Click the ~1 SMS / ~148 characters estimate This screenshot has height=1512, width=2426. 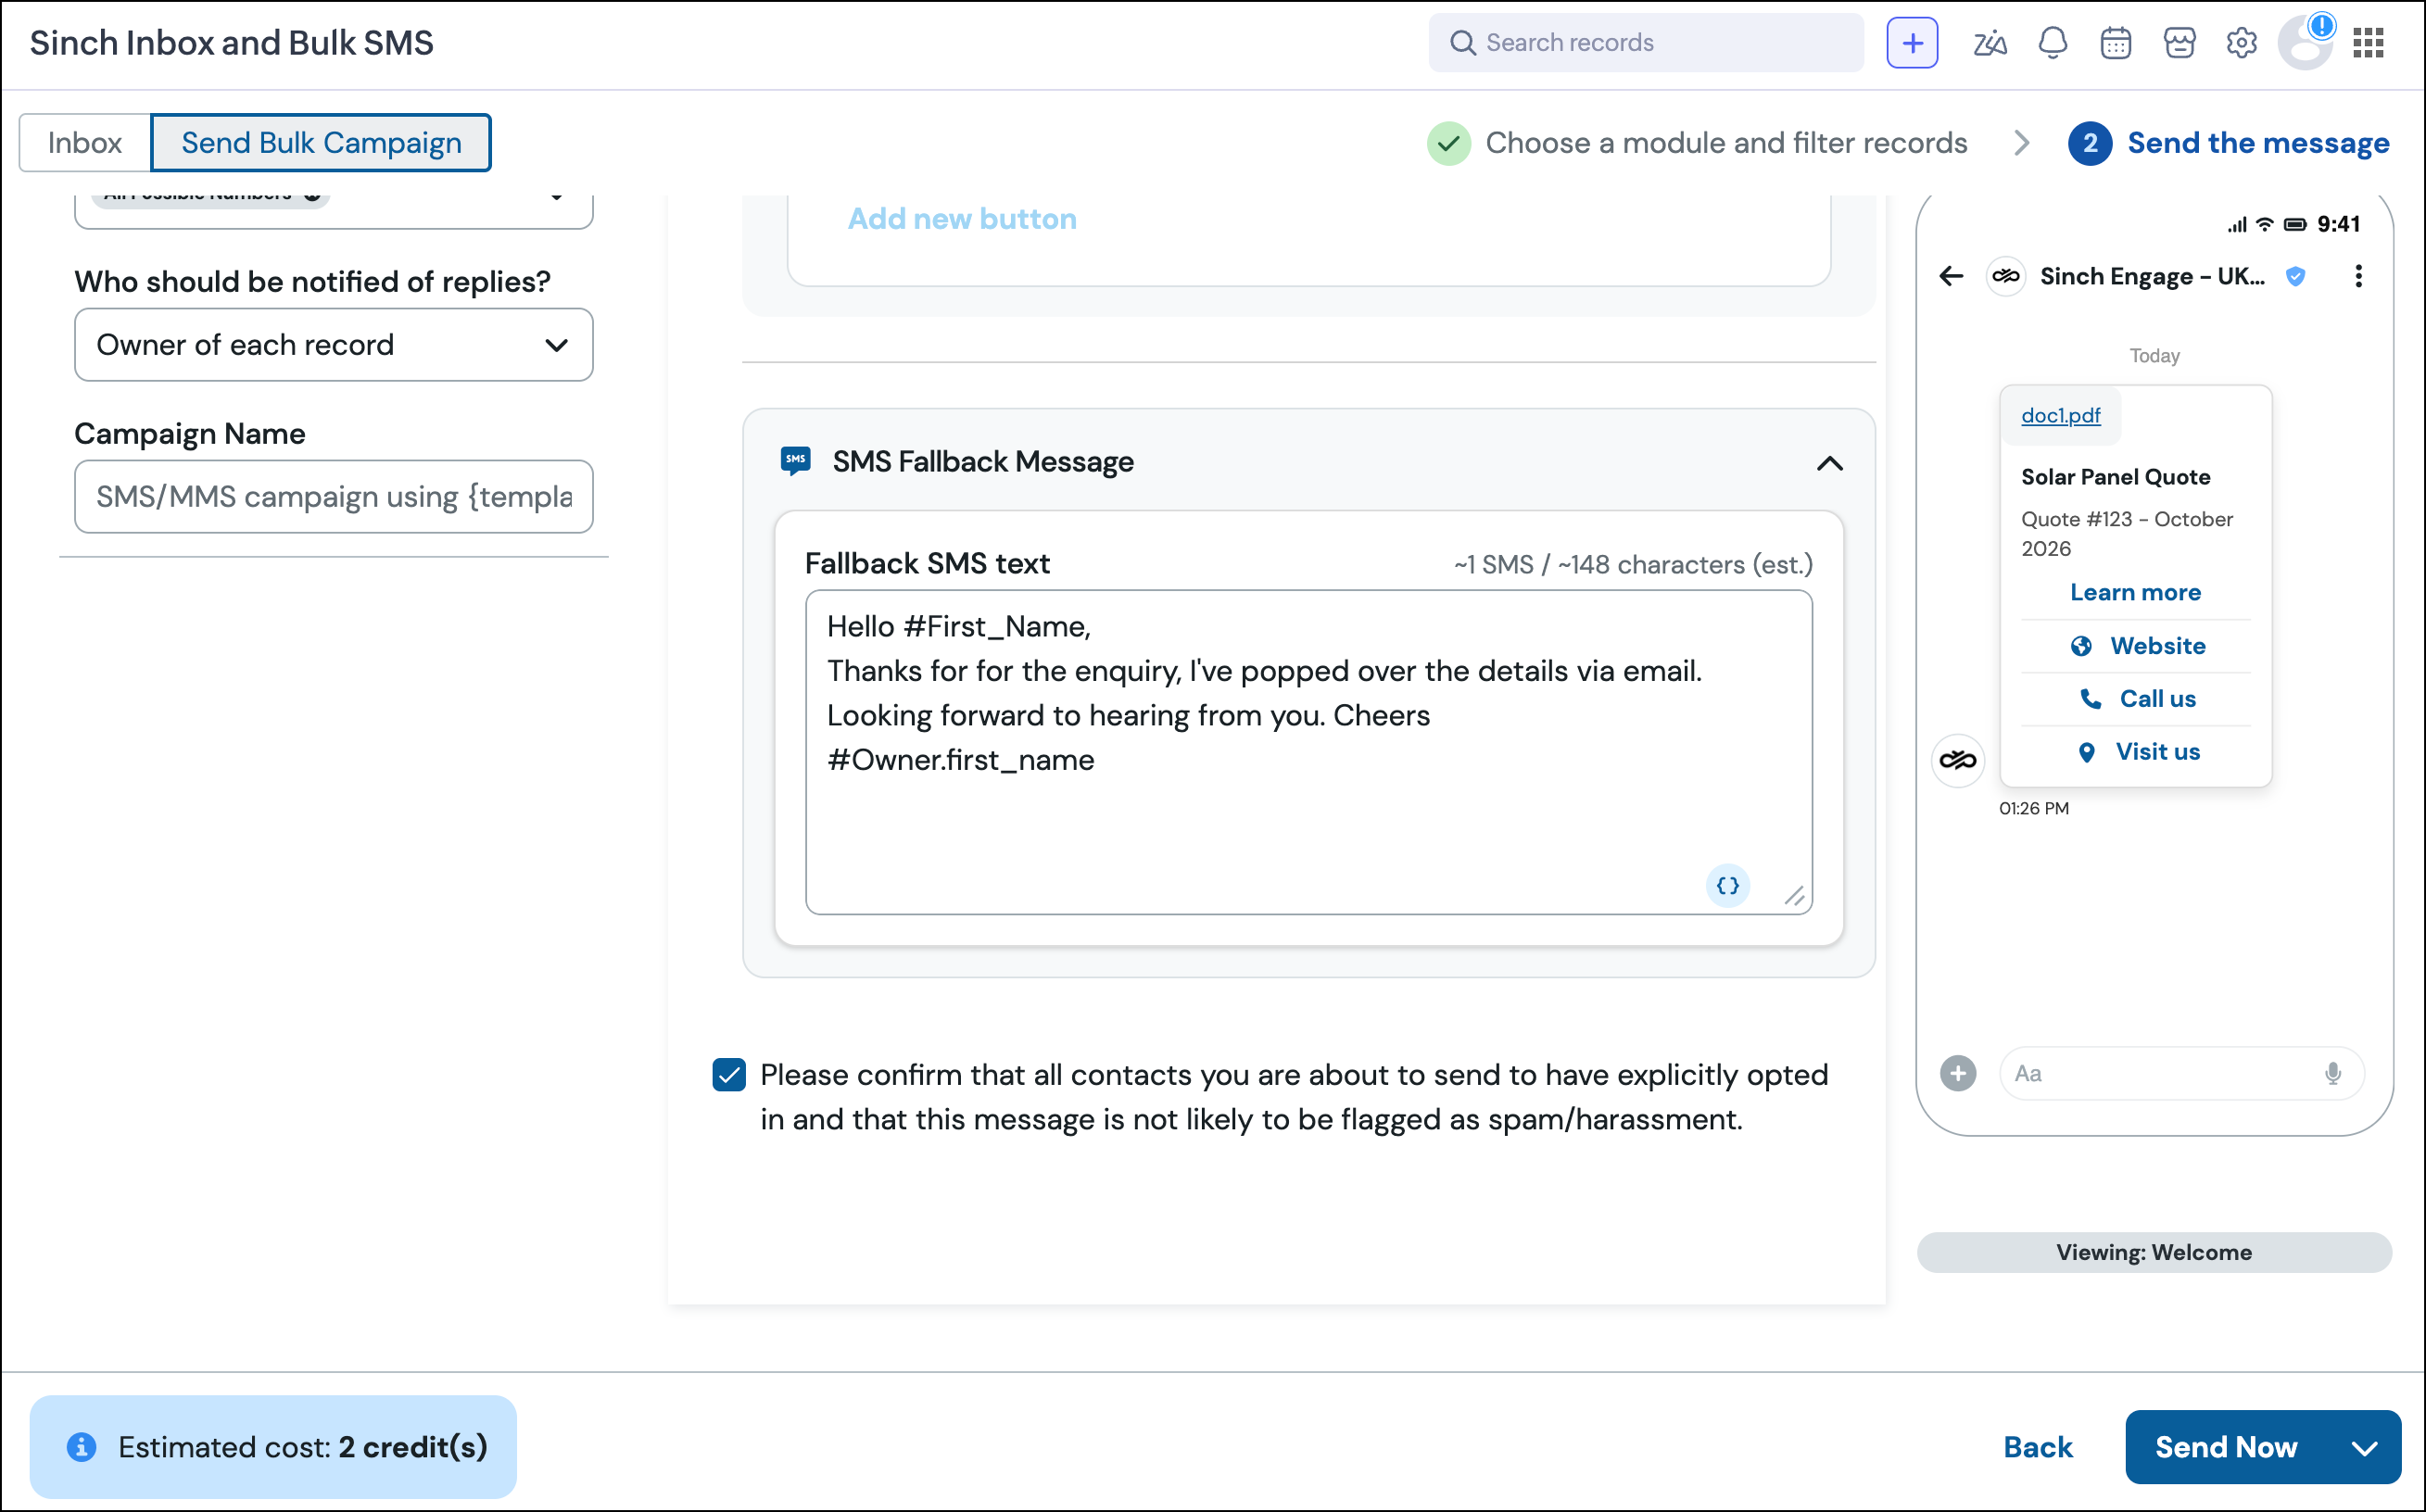click(1632, 565)
